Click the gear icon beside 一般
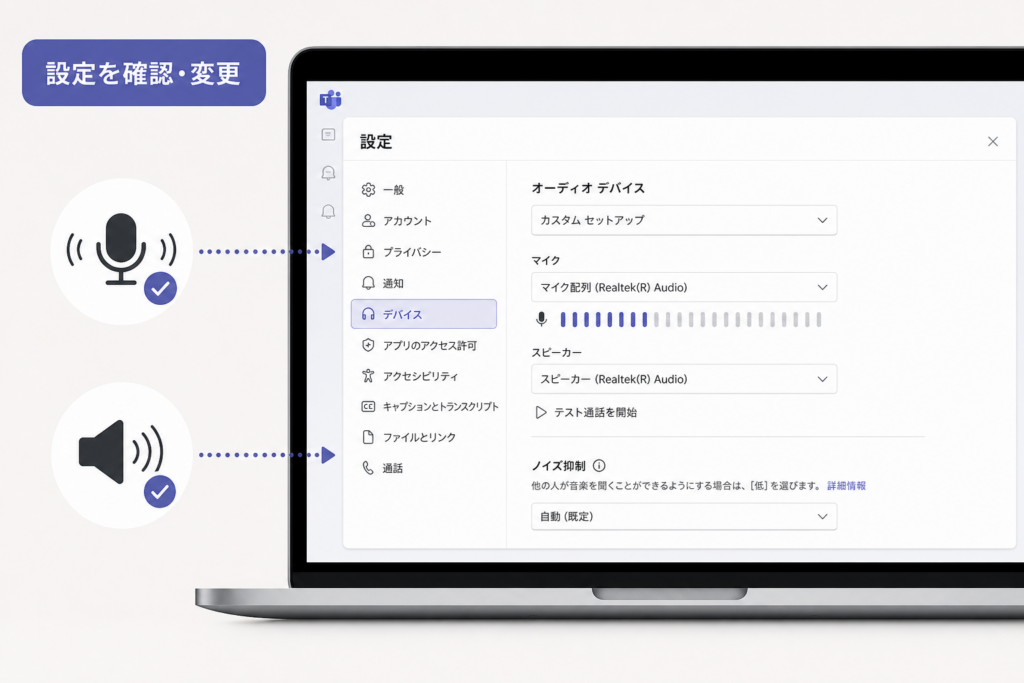The image size is (1024, 683). (368, 189)
